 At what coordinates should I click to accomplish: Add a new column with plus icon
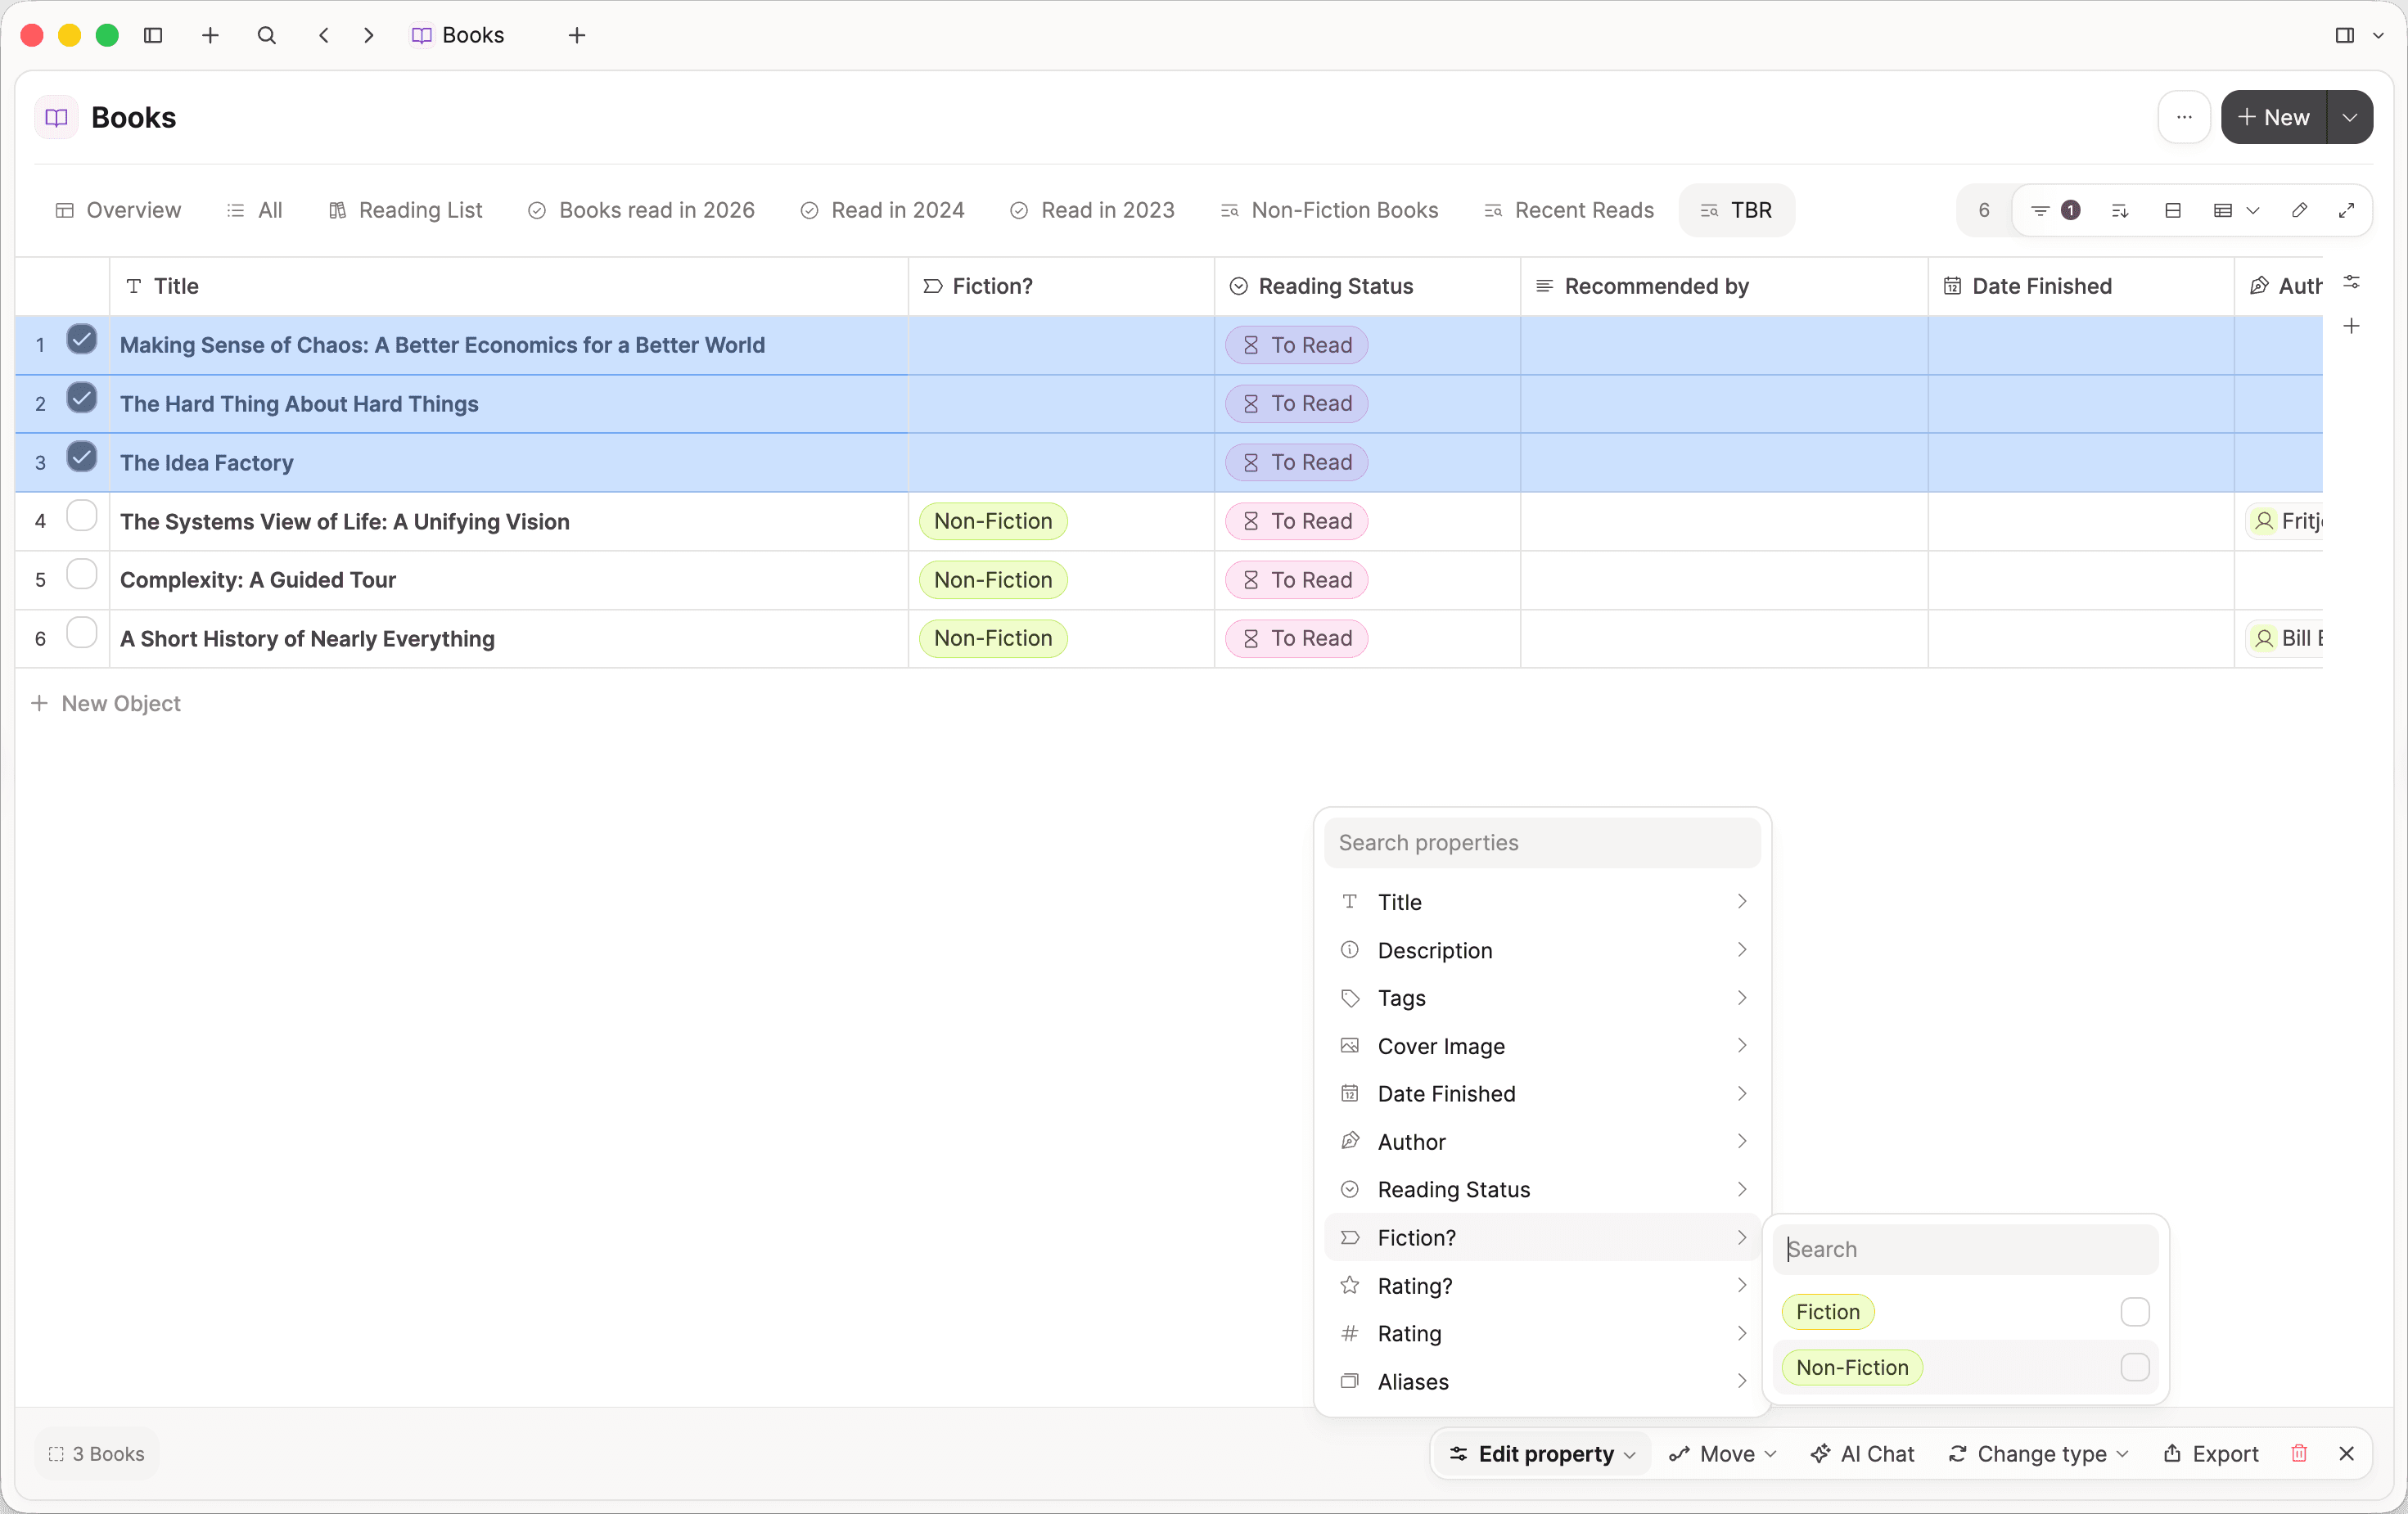point(2351,326)
